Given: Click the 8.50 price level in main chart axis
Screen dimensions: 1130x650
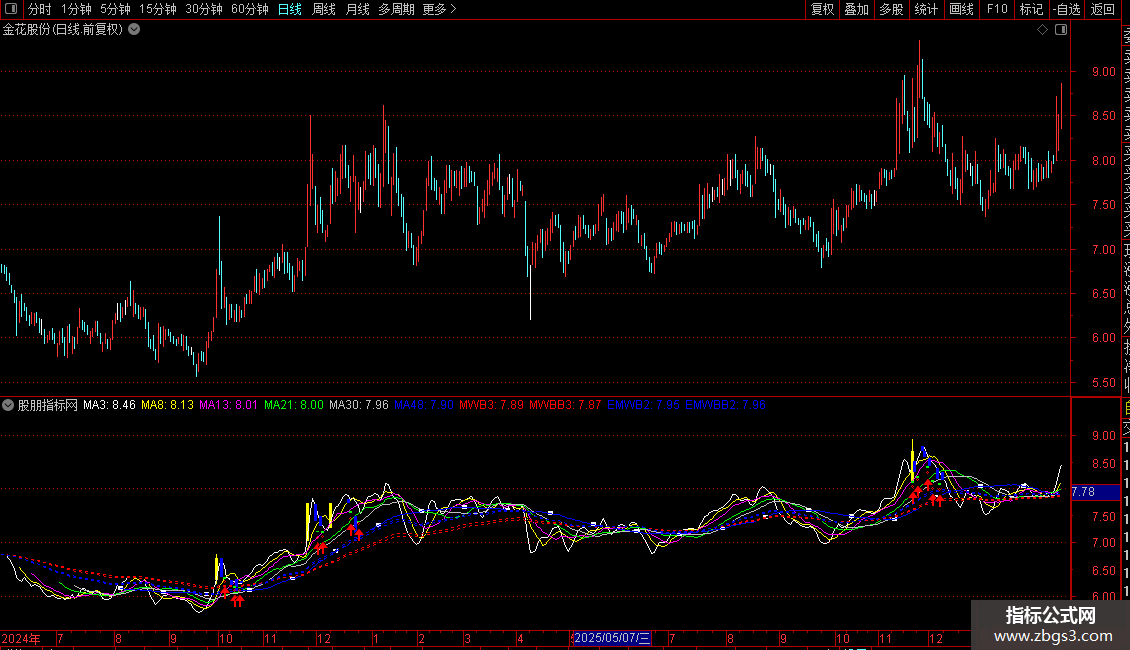Looking at the screenshot, I should point(1103,116).
